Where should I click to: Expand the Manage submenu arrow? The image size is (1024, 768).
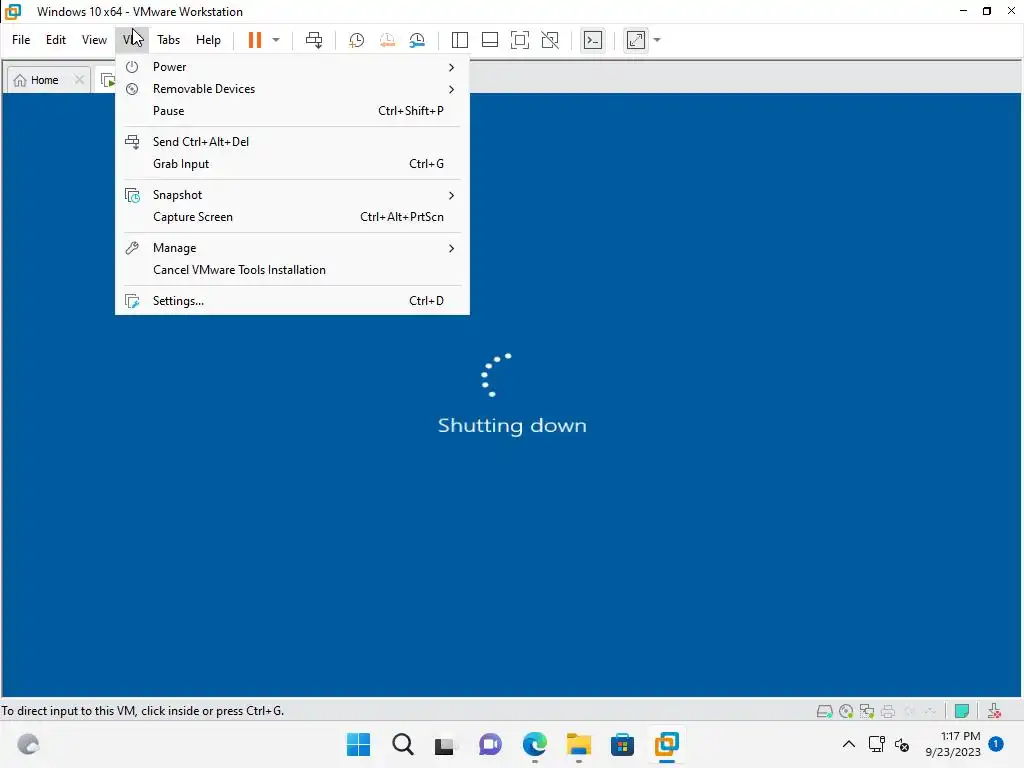coord(451,248)
